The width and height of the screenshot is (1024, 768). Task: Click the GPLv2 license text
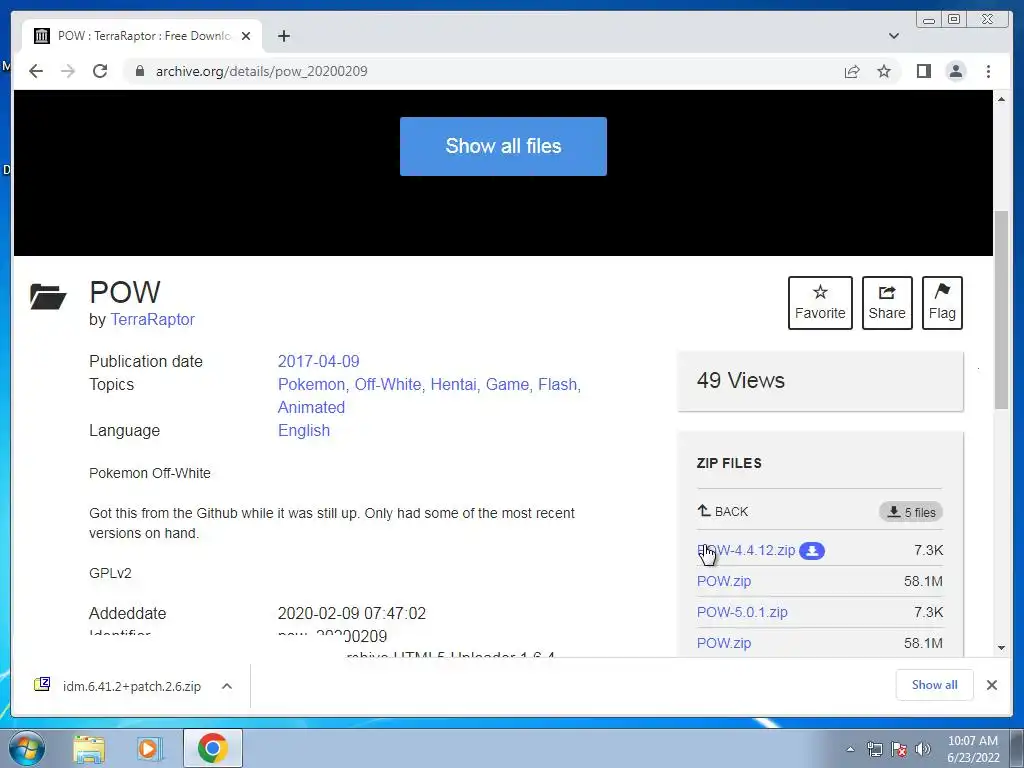(110, 573)
